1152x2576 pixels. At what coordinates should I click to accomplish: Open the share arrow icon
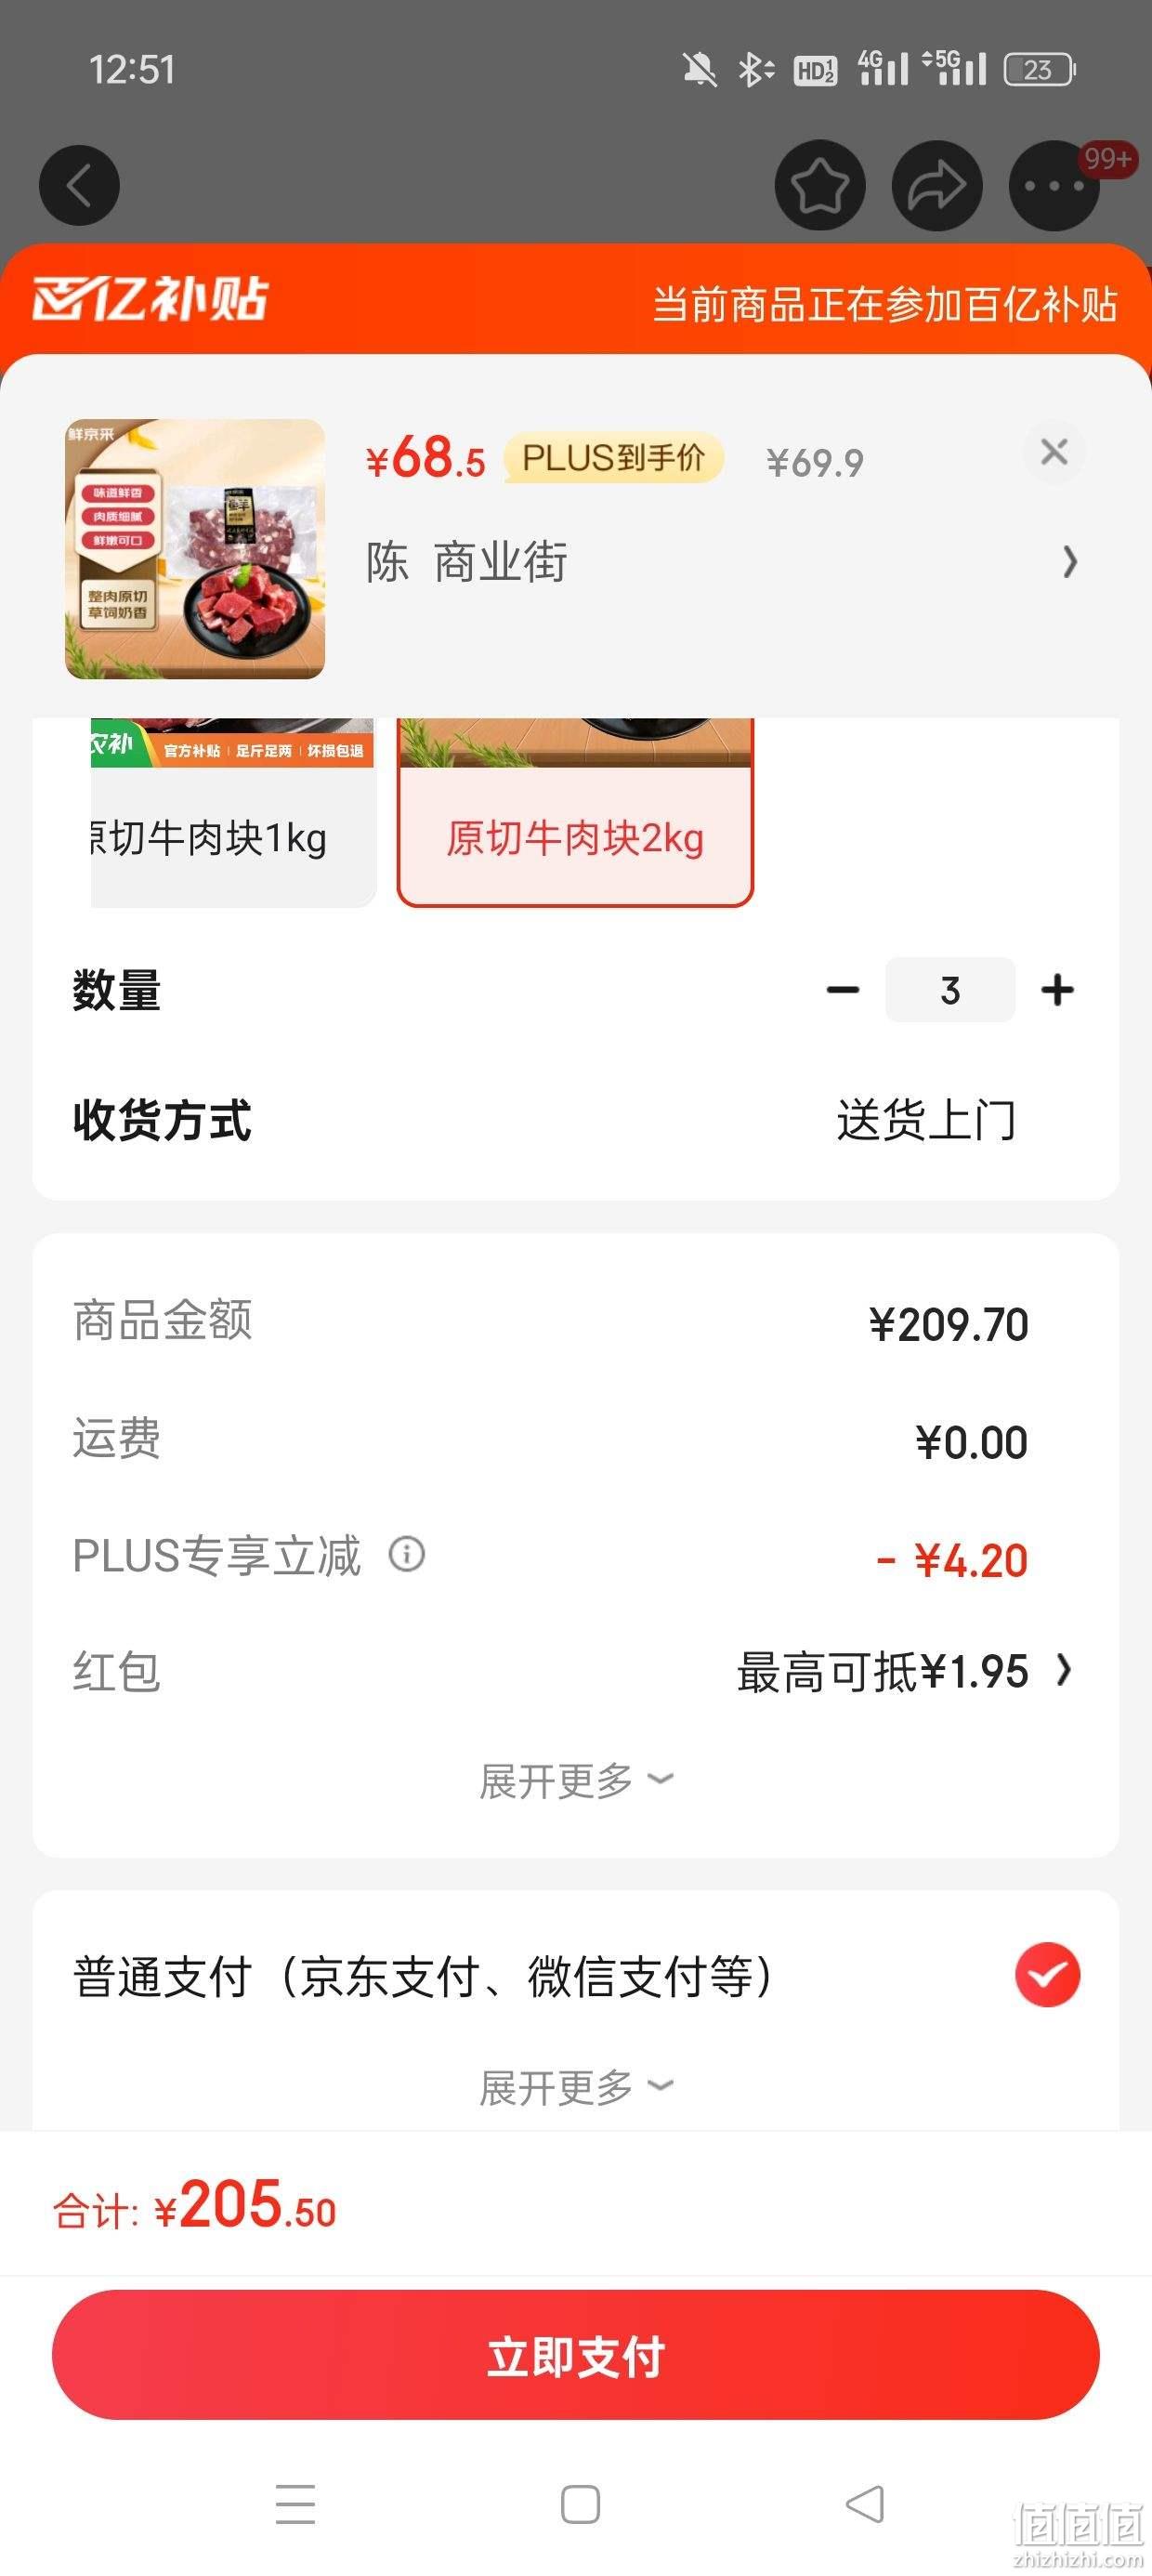(x=937, y=185)
